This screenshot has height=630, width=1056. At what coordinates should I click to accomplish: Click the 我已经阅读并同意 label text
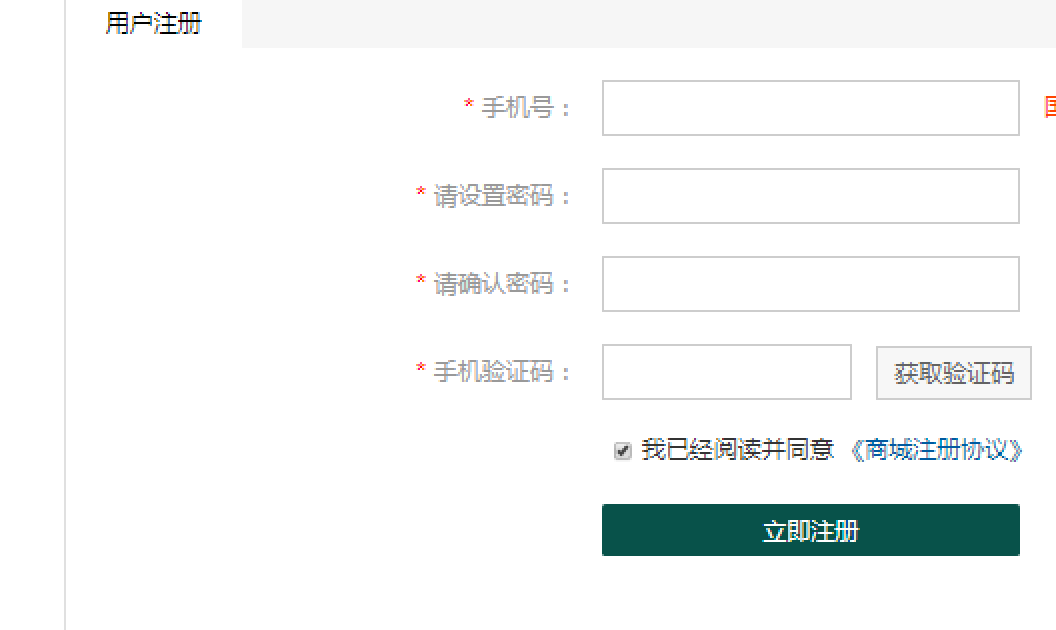(x=737, y=450)
